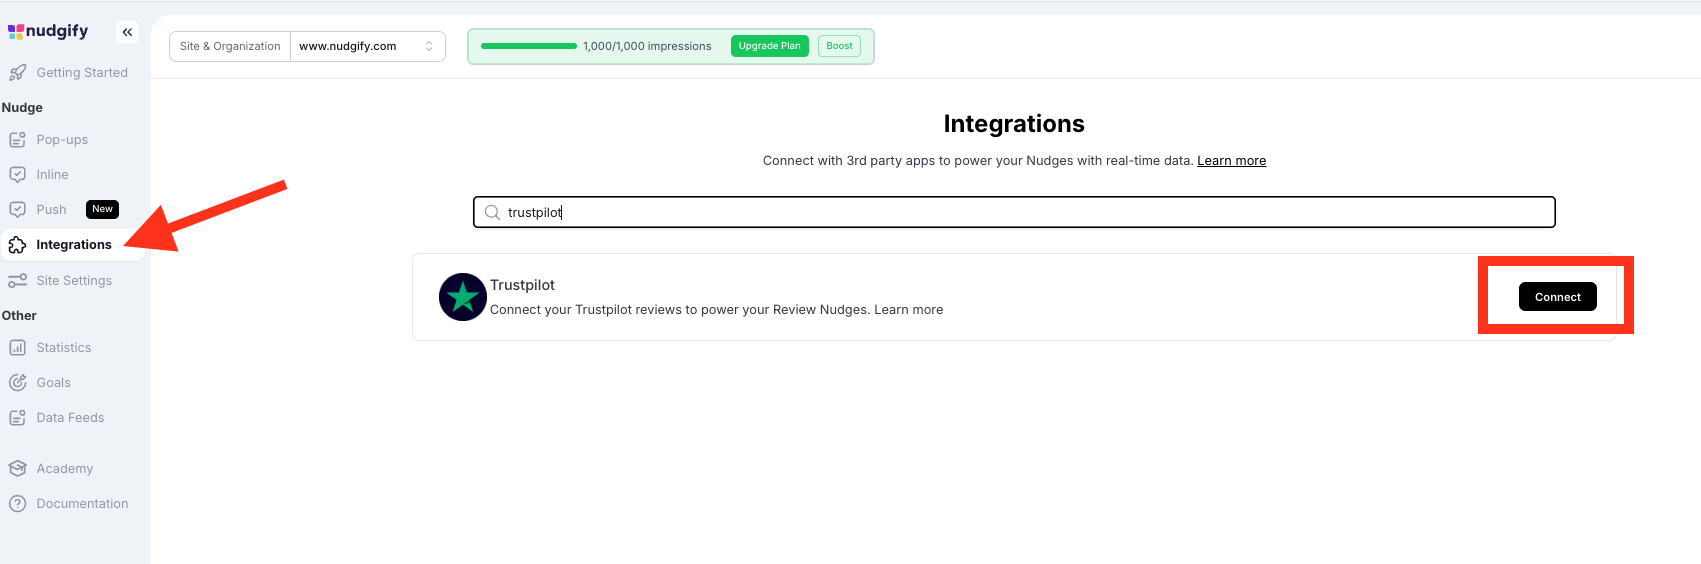Click the Site & Organization label

(230, 46)
